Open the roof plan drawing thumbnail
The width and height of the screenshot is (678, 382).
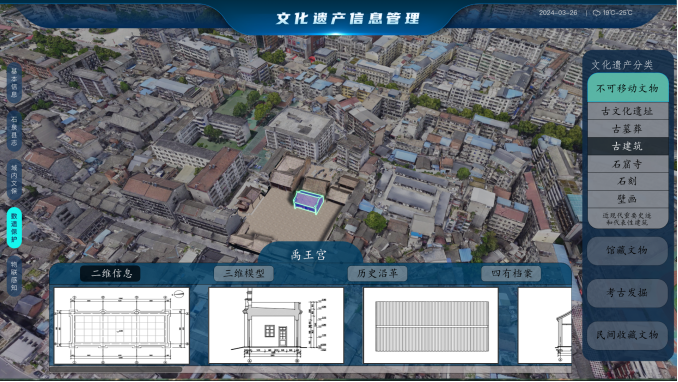pyautogui.click(x=431, y=326)
